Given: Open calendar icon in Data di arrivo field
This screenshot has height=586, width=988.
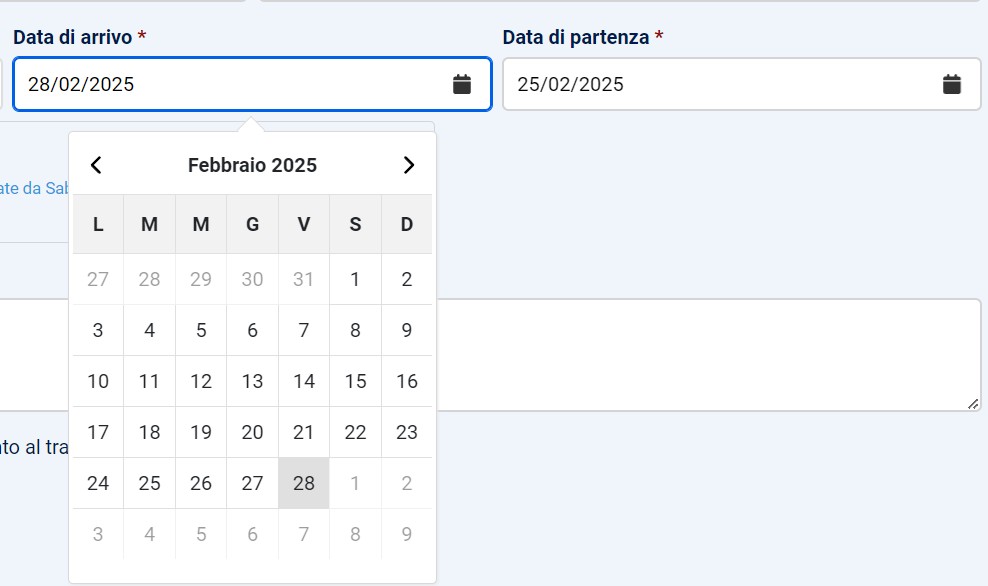Looking at the screenshot, I should pos(462,84).
